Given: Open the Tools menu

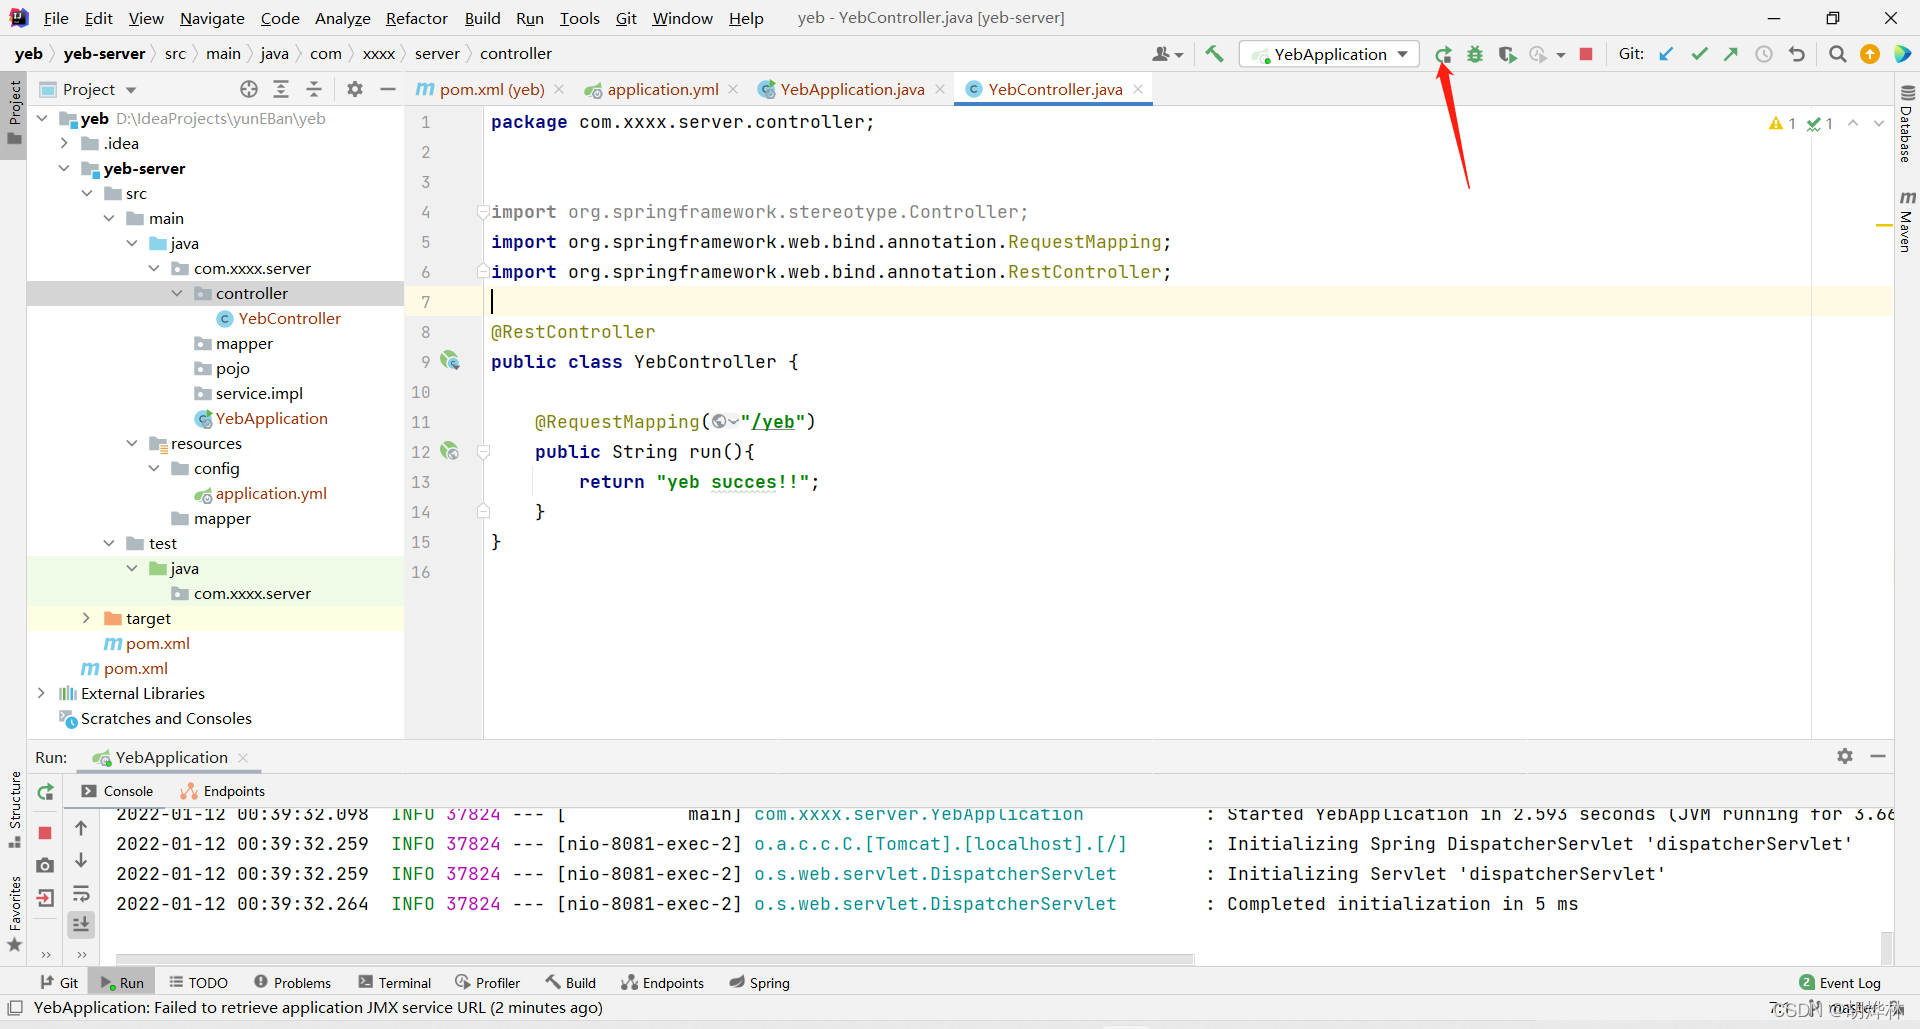Looking at the screenshot, I should tap(579, 18).
